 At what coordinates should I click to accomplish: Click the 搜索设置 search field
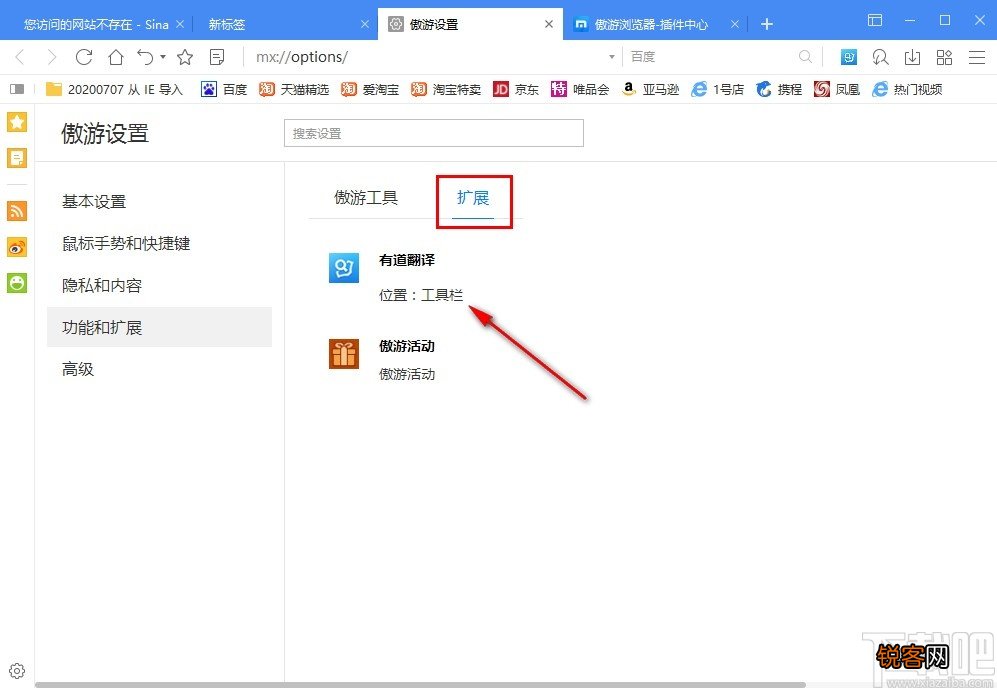(434, 134)
